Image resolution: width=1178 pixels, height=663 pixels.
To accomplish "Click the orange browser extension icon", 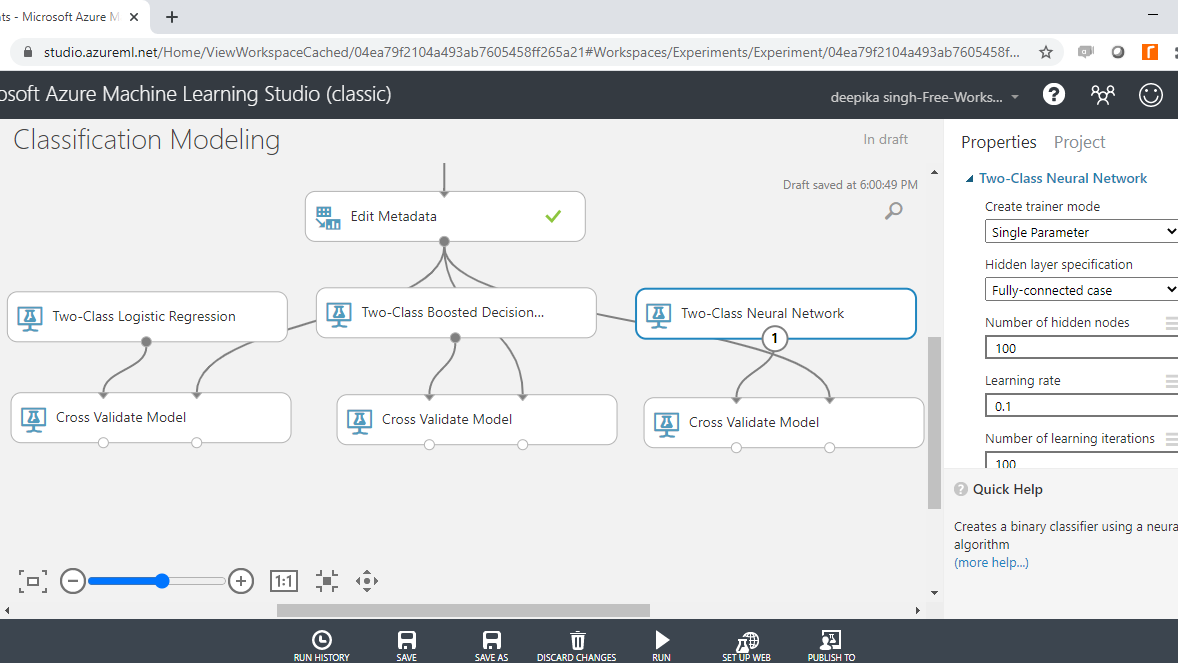I will click(x=1149, y=52).
